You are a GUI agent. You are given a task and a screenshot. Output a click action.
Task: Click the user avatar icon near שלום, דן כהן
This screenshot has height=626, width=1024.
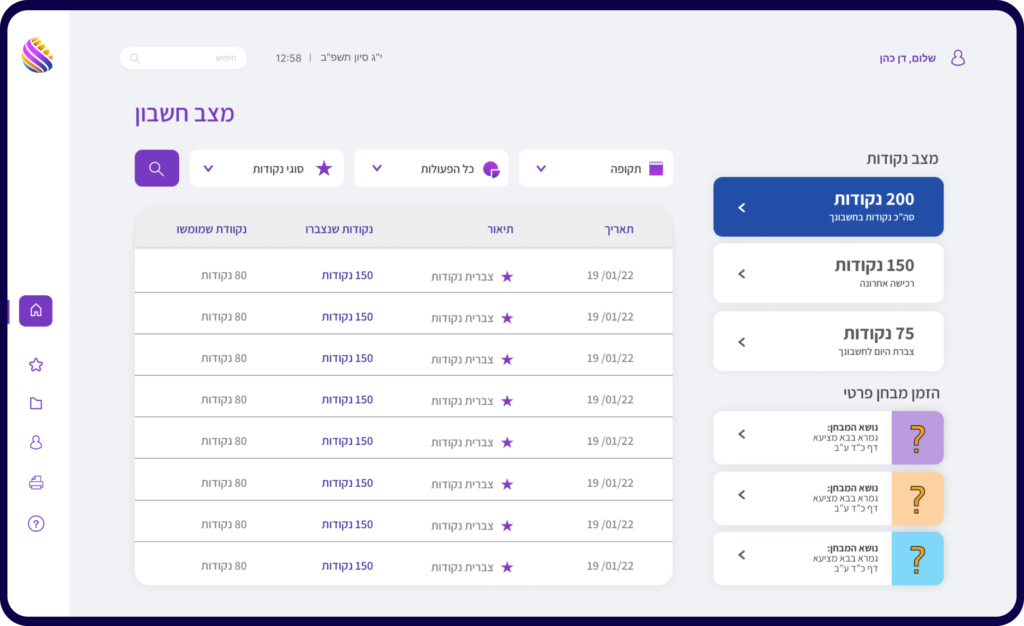coord(957,58)
